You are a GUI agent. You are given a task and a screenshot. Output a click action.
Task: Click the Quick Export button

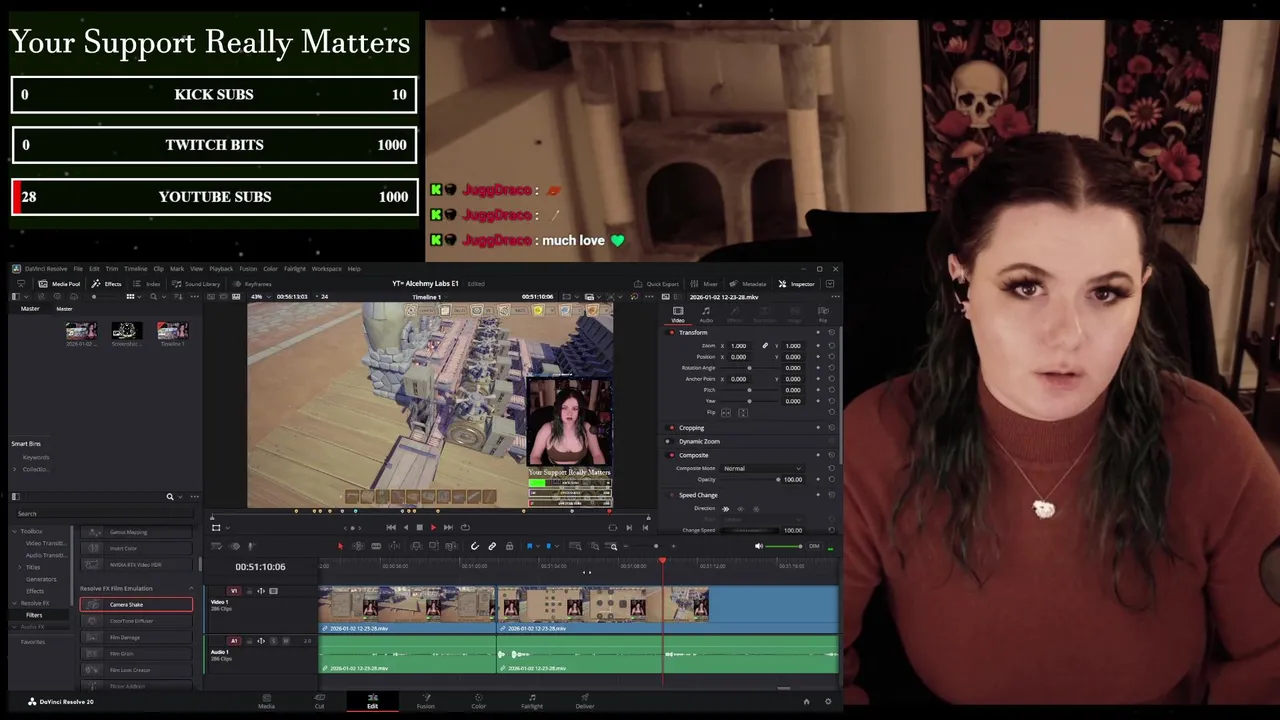(x=656, y=284)
